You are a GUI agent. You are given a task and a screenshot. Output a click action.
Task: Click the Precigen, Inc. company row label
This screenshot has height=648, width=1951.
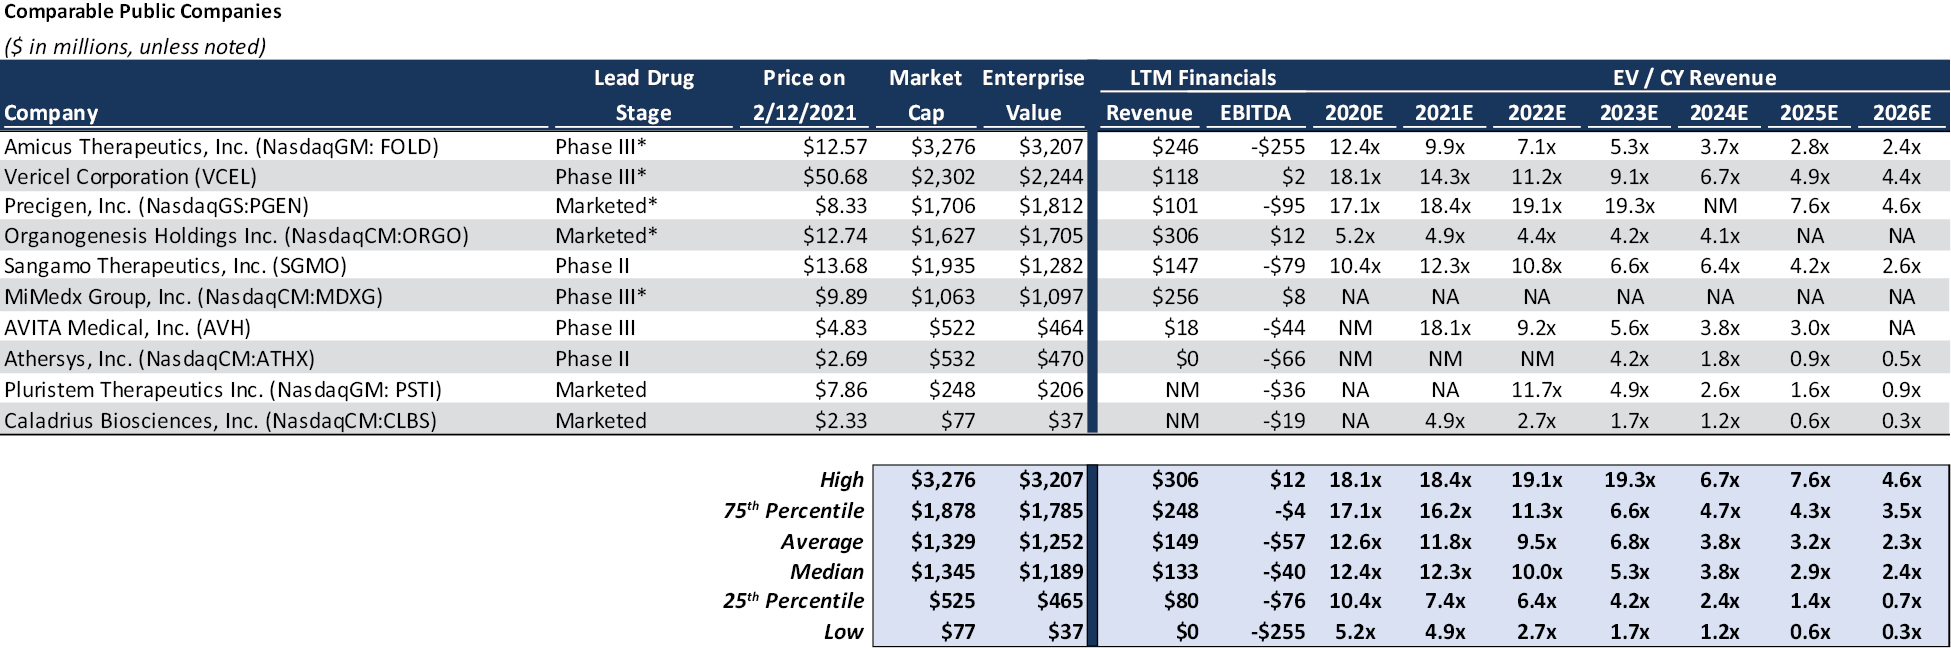(x=156, y=206)
